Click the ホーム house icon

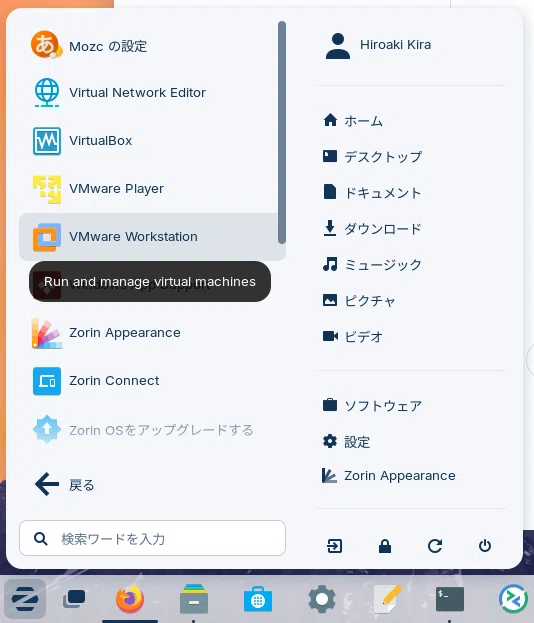(x=330, y=120)
